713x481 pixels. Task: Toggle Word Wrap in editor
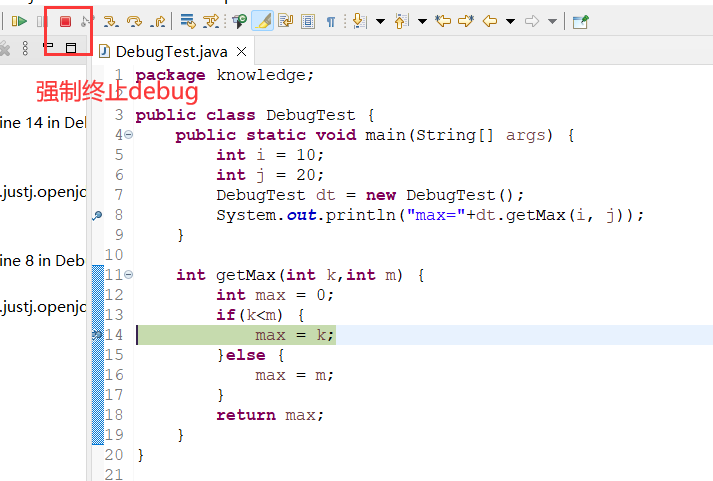pyautogui.click(x=286, y=21)
